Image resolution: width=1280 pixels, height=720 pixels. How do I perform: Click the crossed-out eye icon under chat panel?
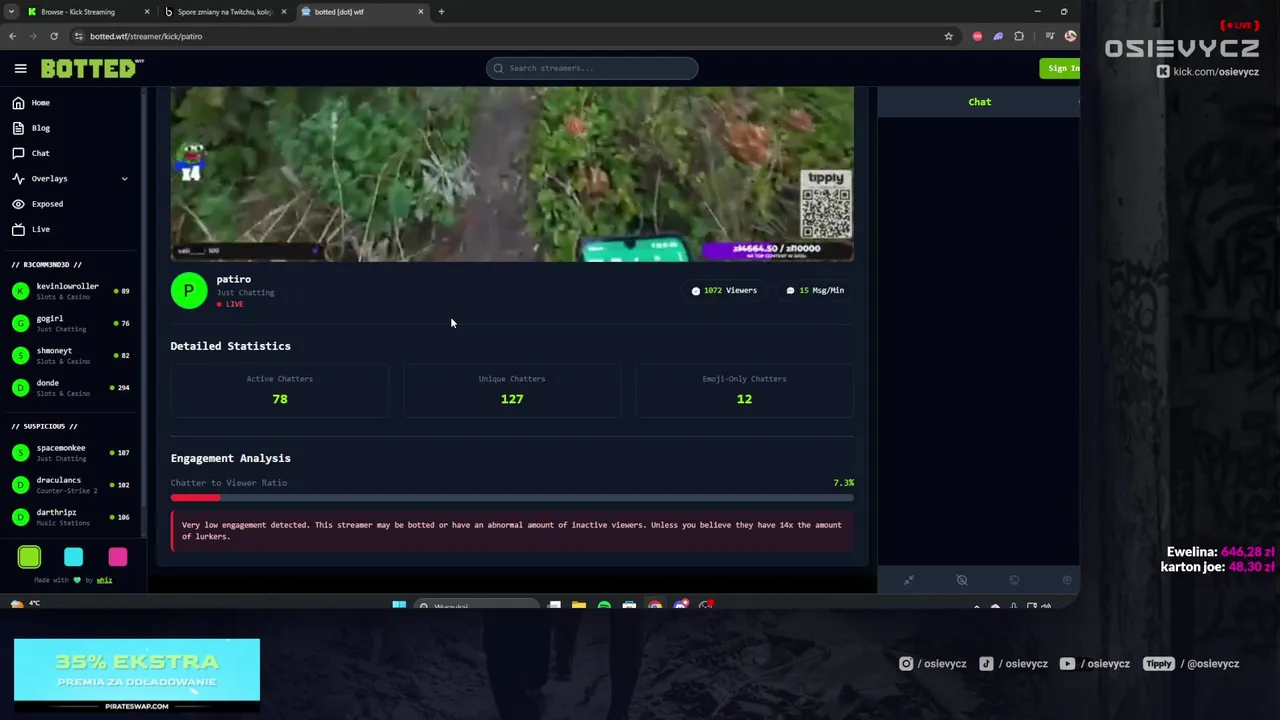point(962,580)
